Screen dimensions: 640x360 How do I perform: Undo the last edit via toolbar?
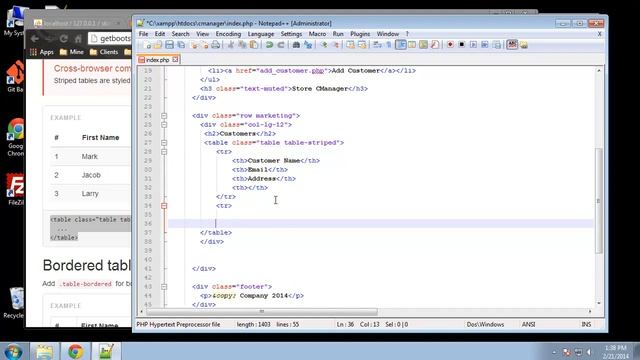click(269, 45)
